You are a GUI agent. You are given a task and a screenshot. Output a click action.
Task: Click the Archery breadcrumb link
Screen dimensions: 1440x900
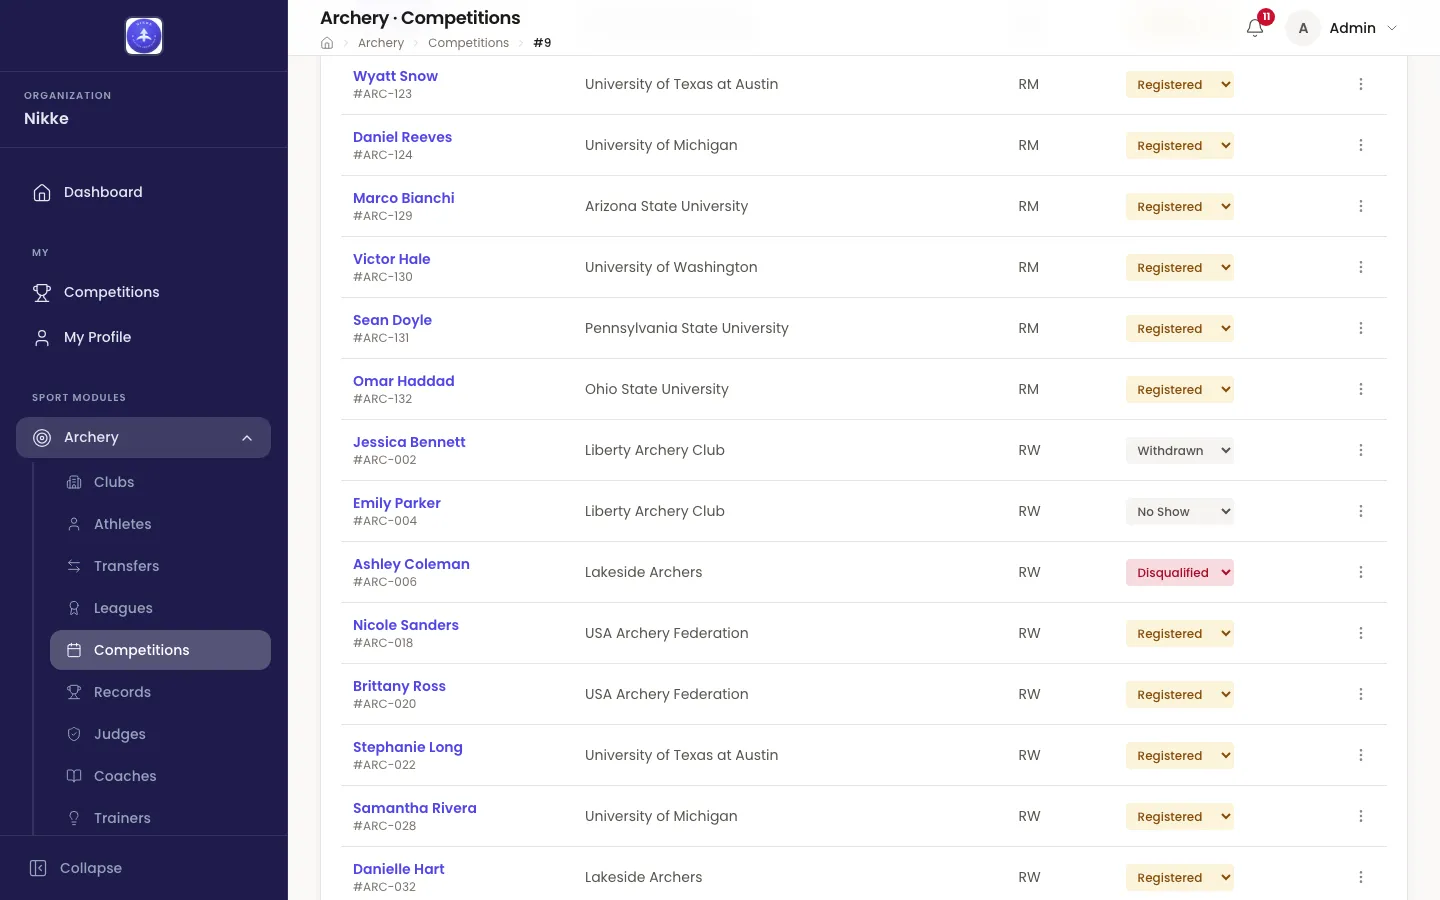(x=381, y=43)
